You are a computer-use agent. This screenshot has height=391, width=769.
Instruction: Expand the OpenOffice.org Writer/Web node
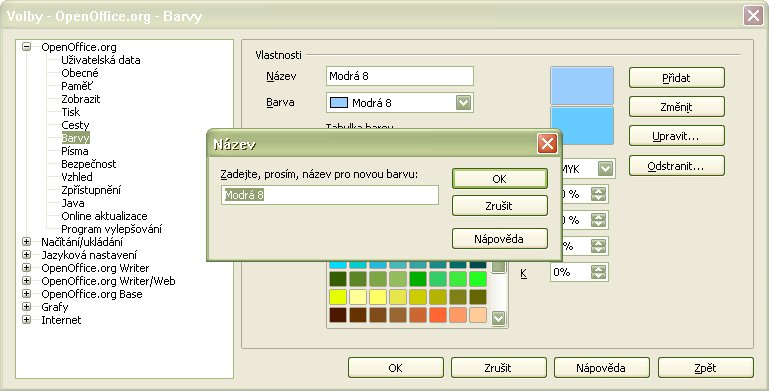pyautogui.click(x=26, y=281)
